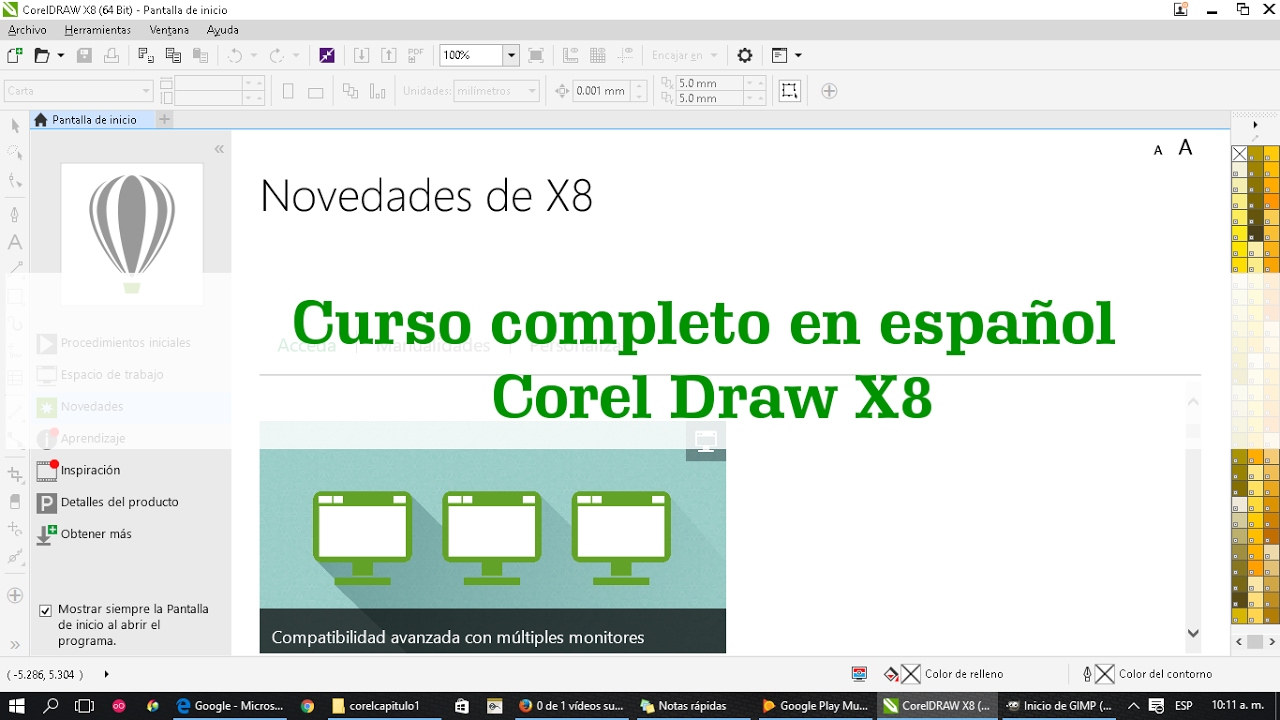Screen dimensions: 1280x720
Task: Select the smaller A text size
Action: (x=1158, y=150)
